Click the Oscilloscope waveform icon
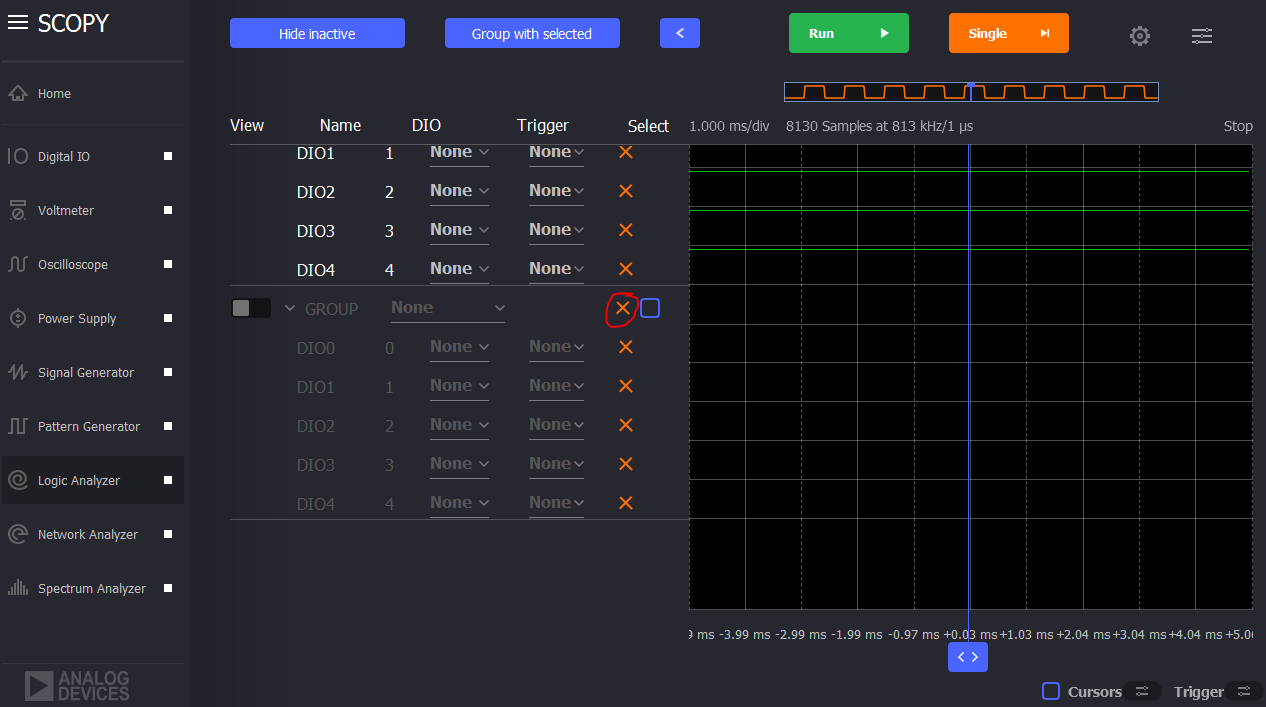The height and width of the screenshot is (707, 1266). [17, 264]
